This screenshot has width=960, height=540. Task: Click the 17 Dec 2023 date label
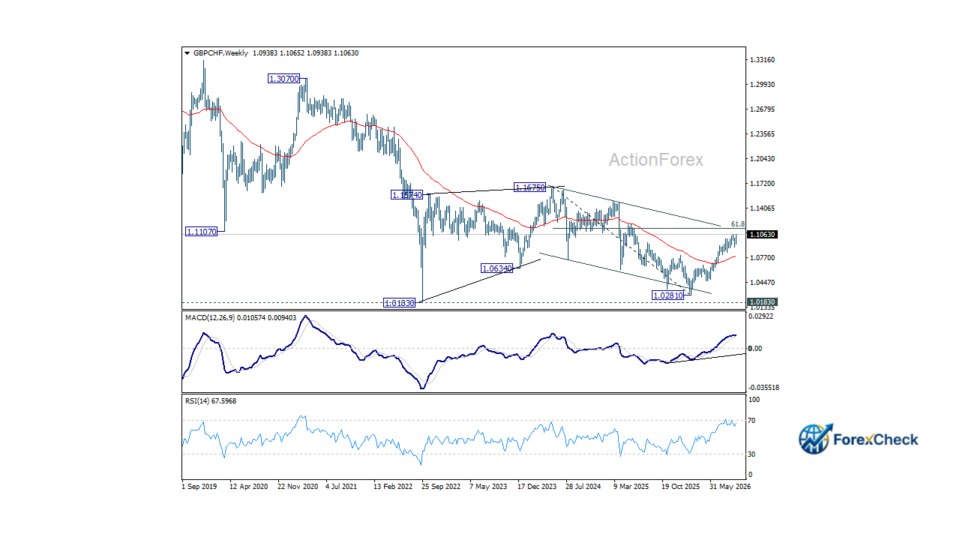[537, 487]
